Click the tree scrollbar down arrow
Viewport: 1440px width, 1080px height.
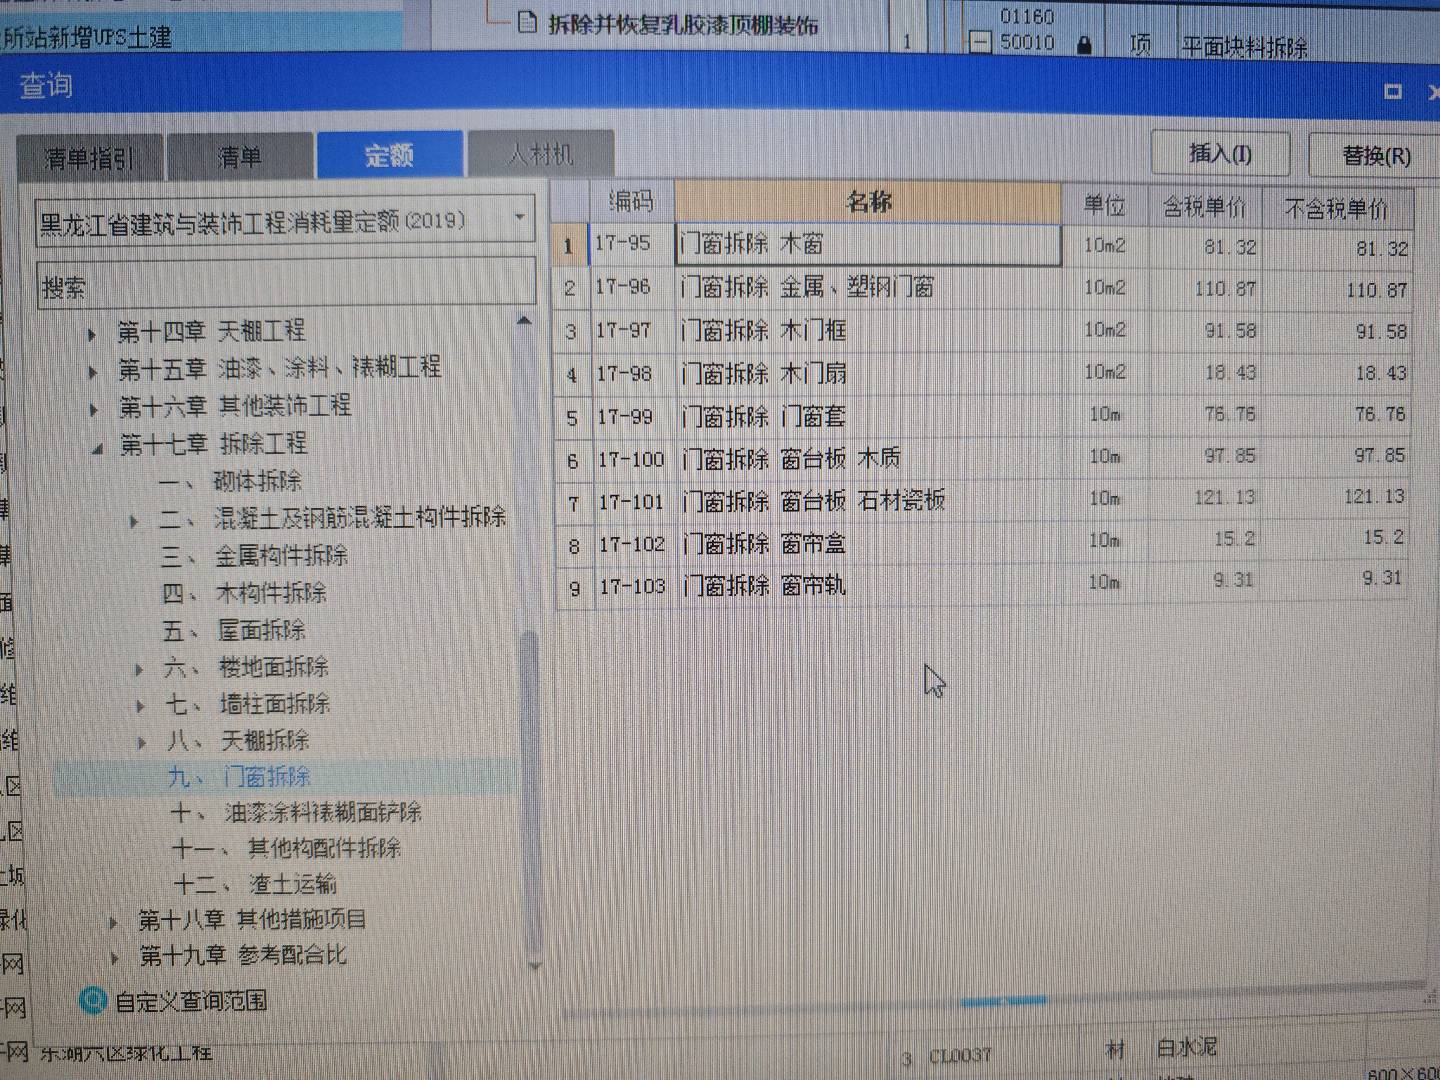tap(533, 965)
